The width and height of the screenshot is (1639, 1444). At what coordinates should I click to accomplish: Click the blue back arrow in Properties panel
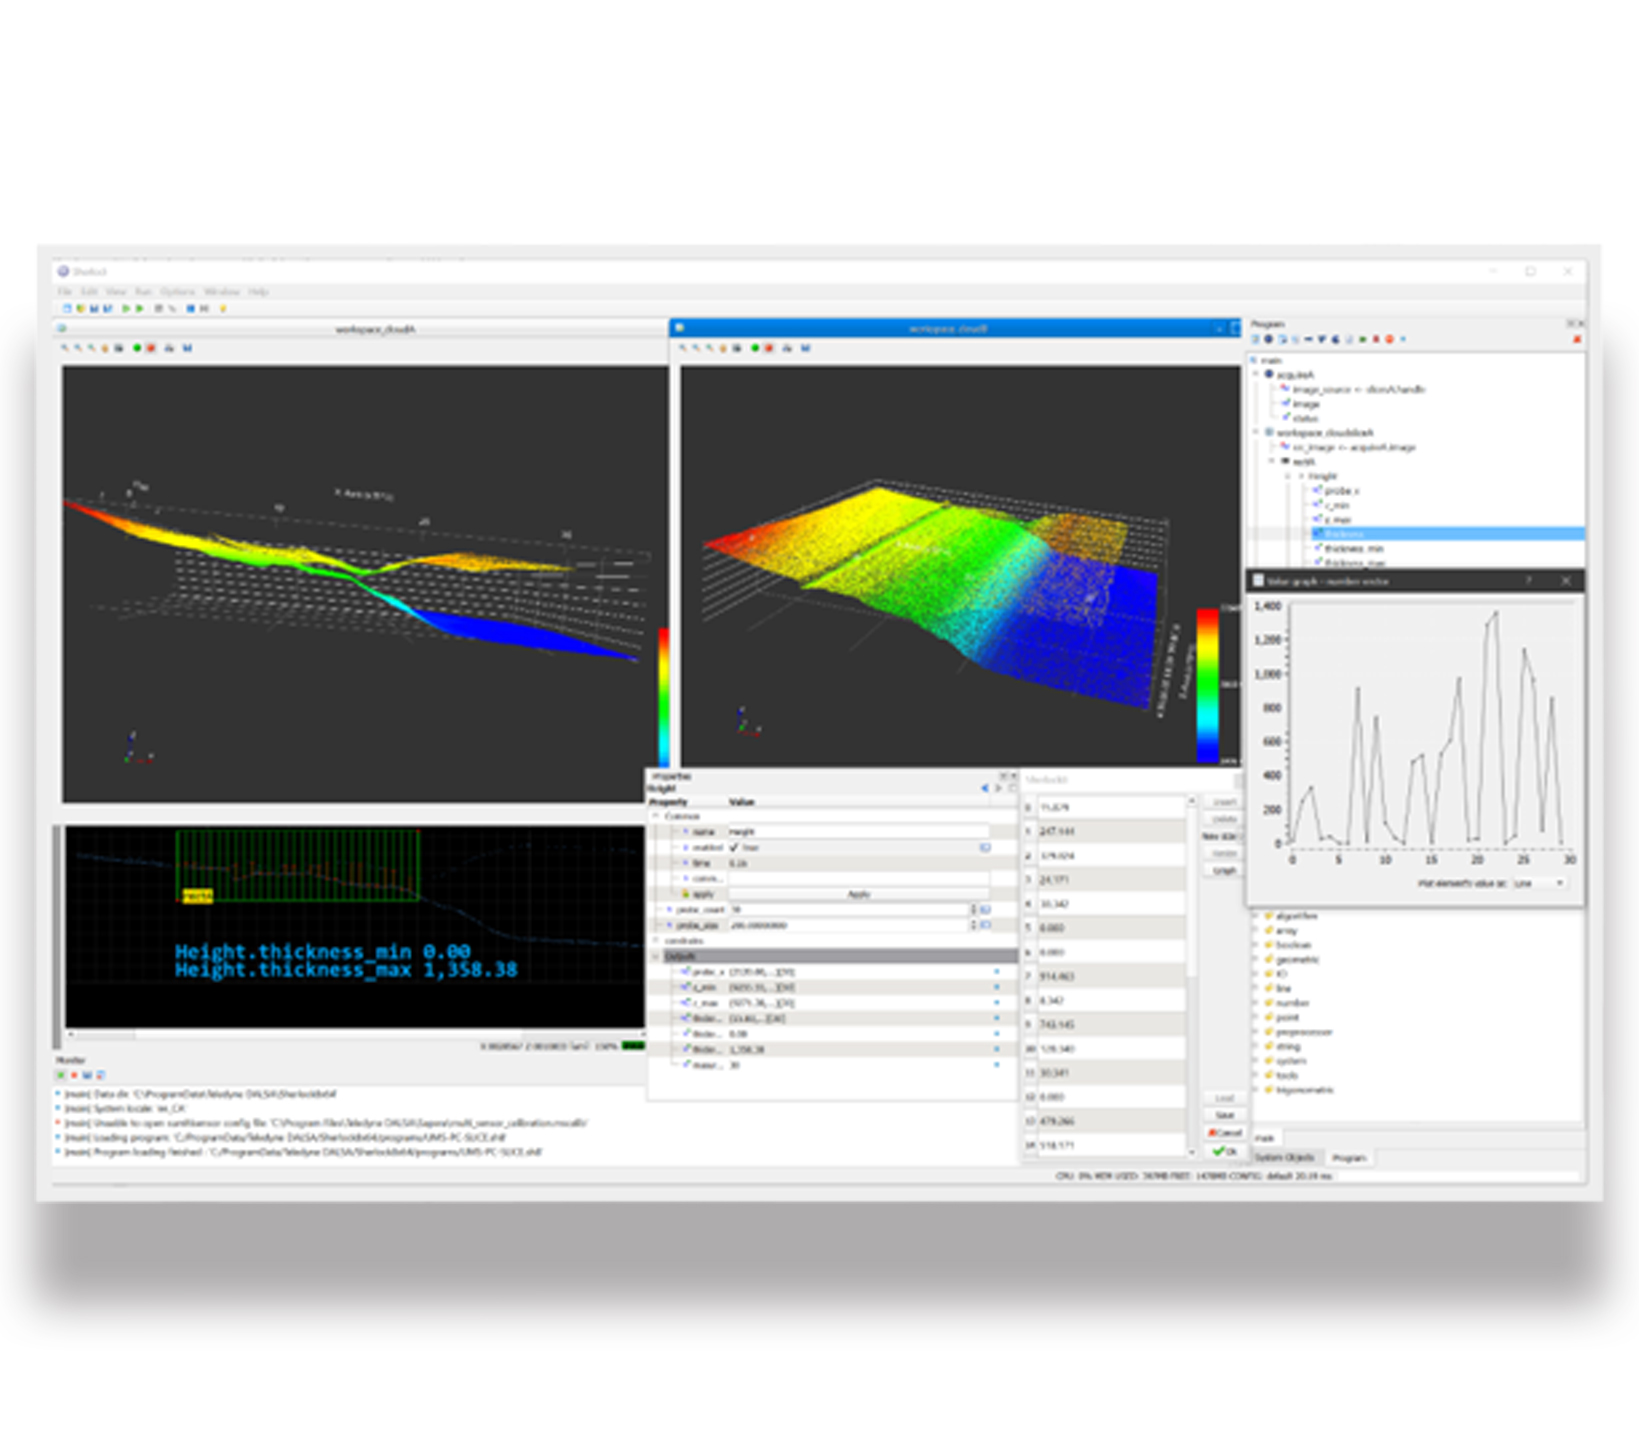click(984, 788)
